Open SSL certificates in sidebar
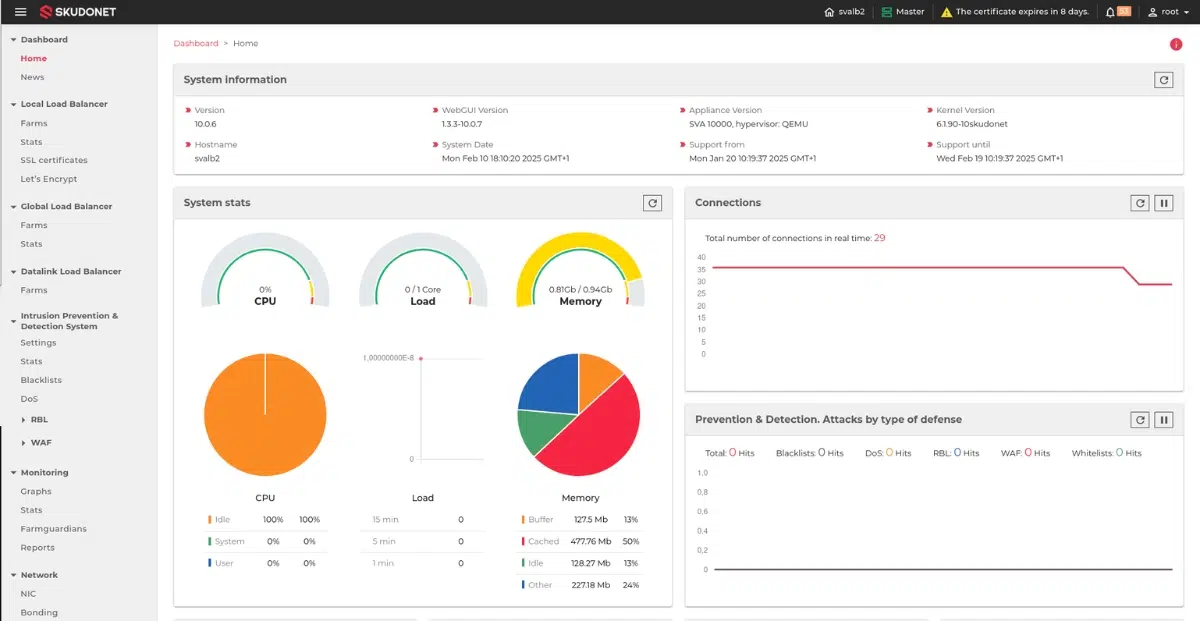The width and height of the screenshot is (1200, 621). click(54, 160)
